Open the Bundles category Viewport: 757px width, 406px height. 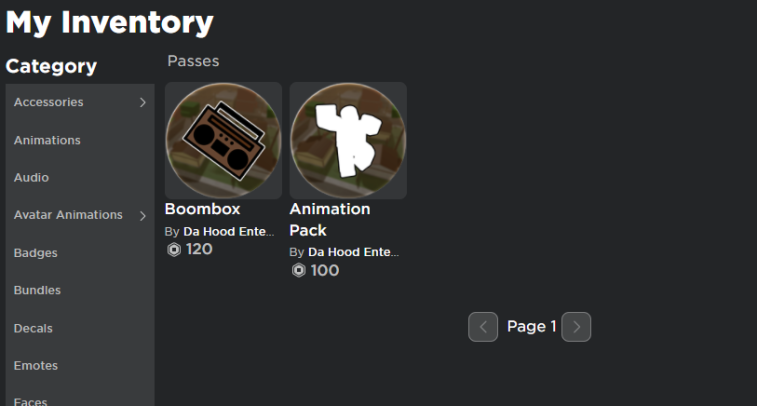37,290
